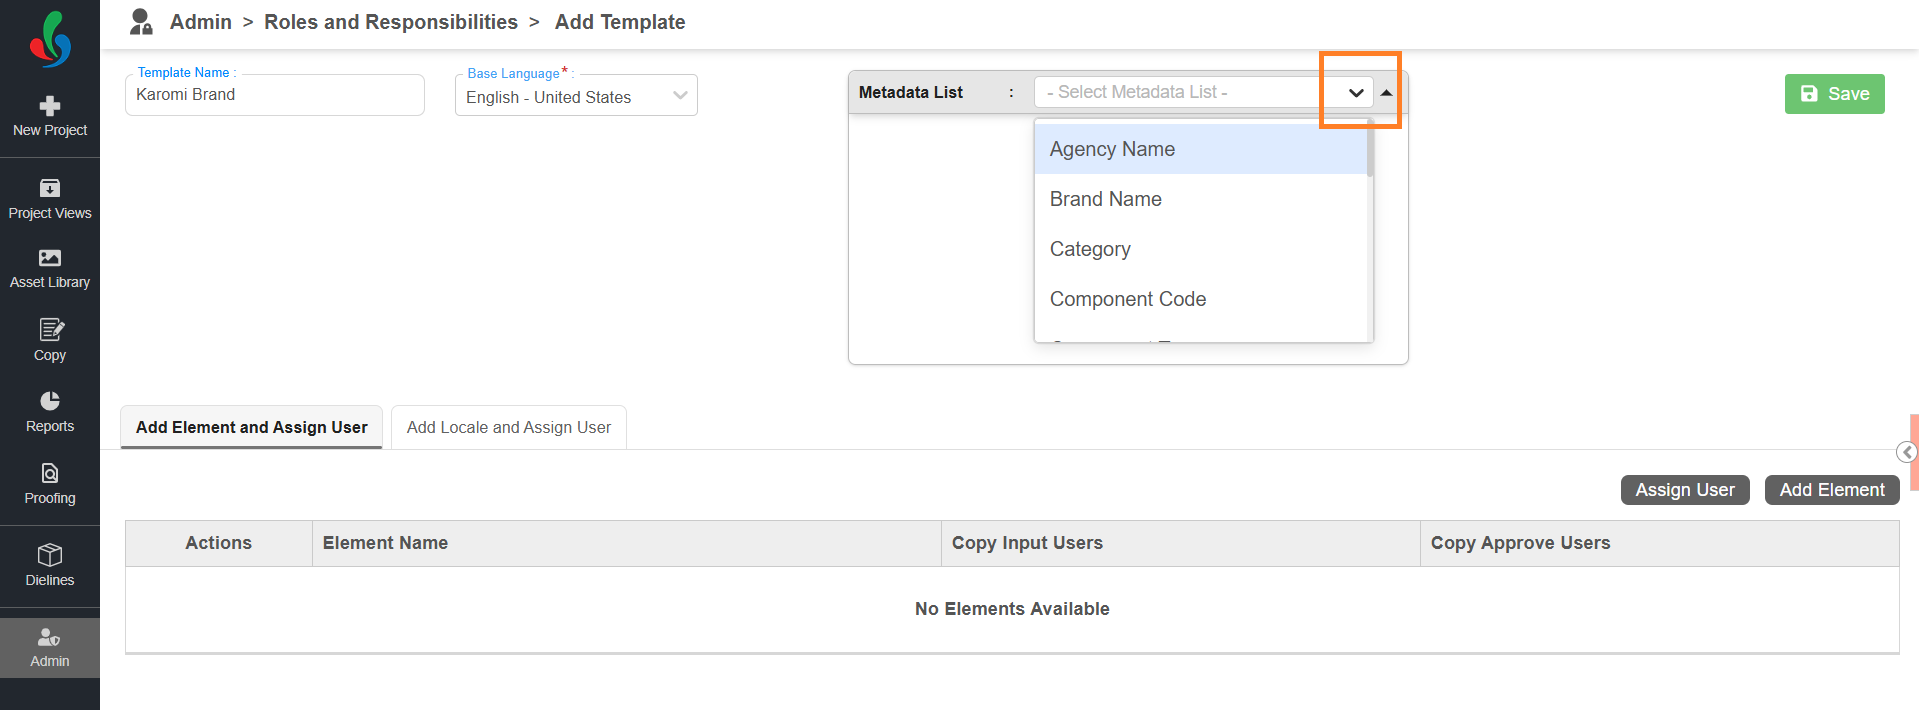The width and height of the screenshot is (1919, 710).
Task: Click the Add Element button
Action: (1831, 490)
